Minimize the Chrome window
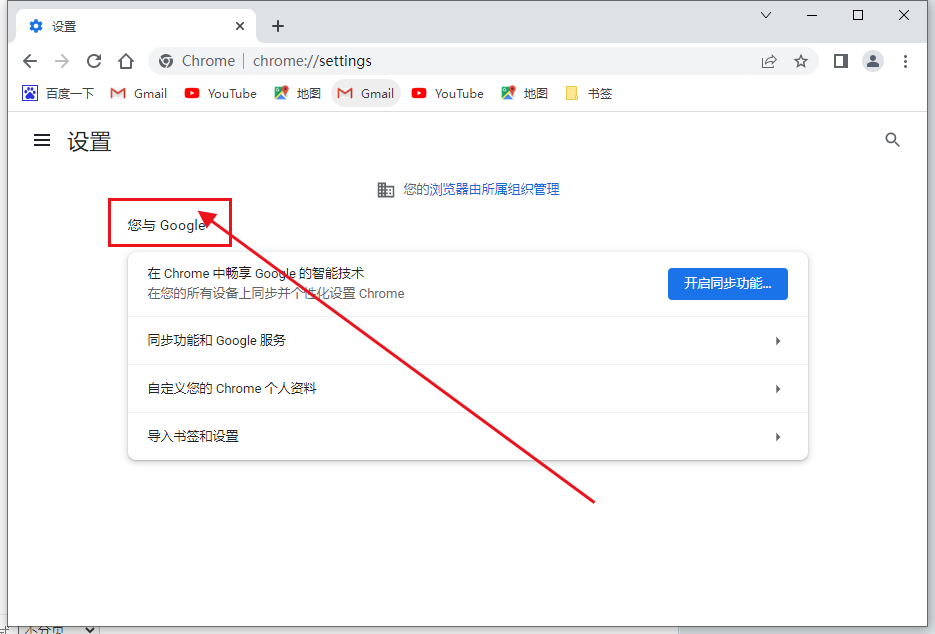 pos(812,16)
